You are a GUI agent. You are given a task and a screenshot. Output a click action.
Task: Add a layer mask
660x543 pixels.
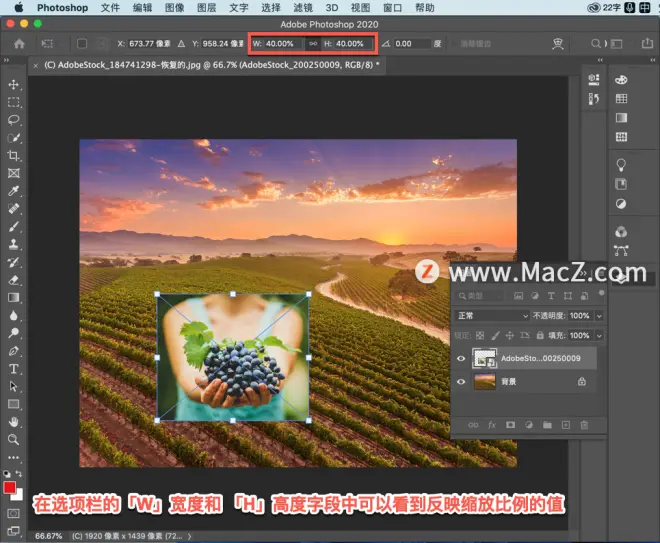point(510,425)
